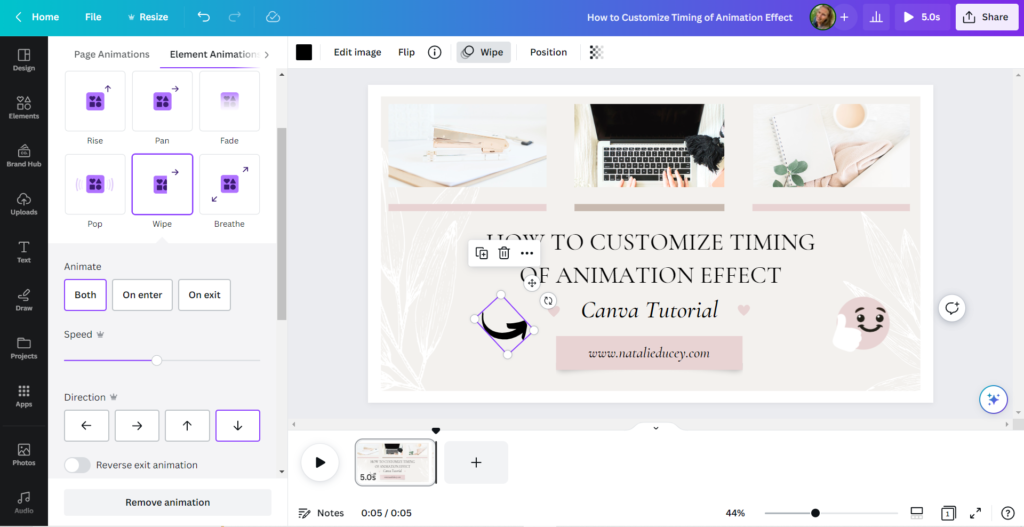Open the Magic assistant sparkle button

[x=993, y=399]
